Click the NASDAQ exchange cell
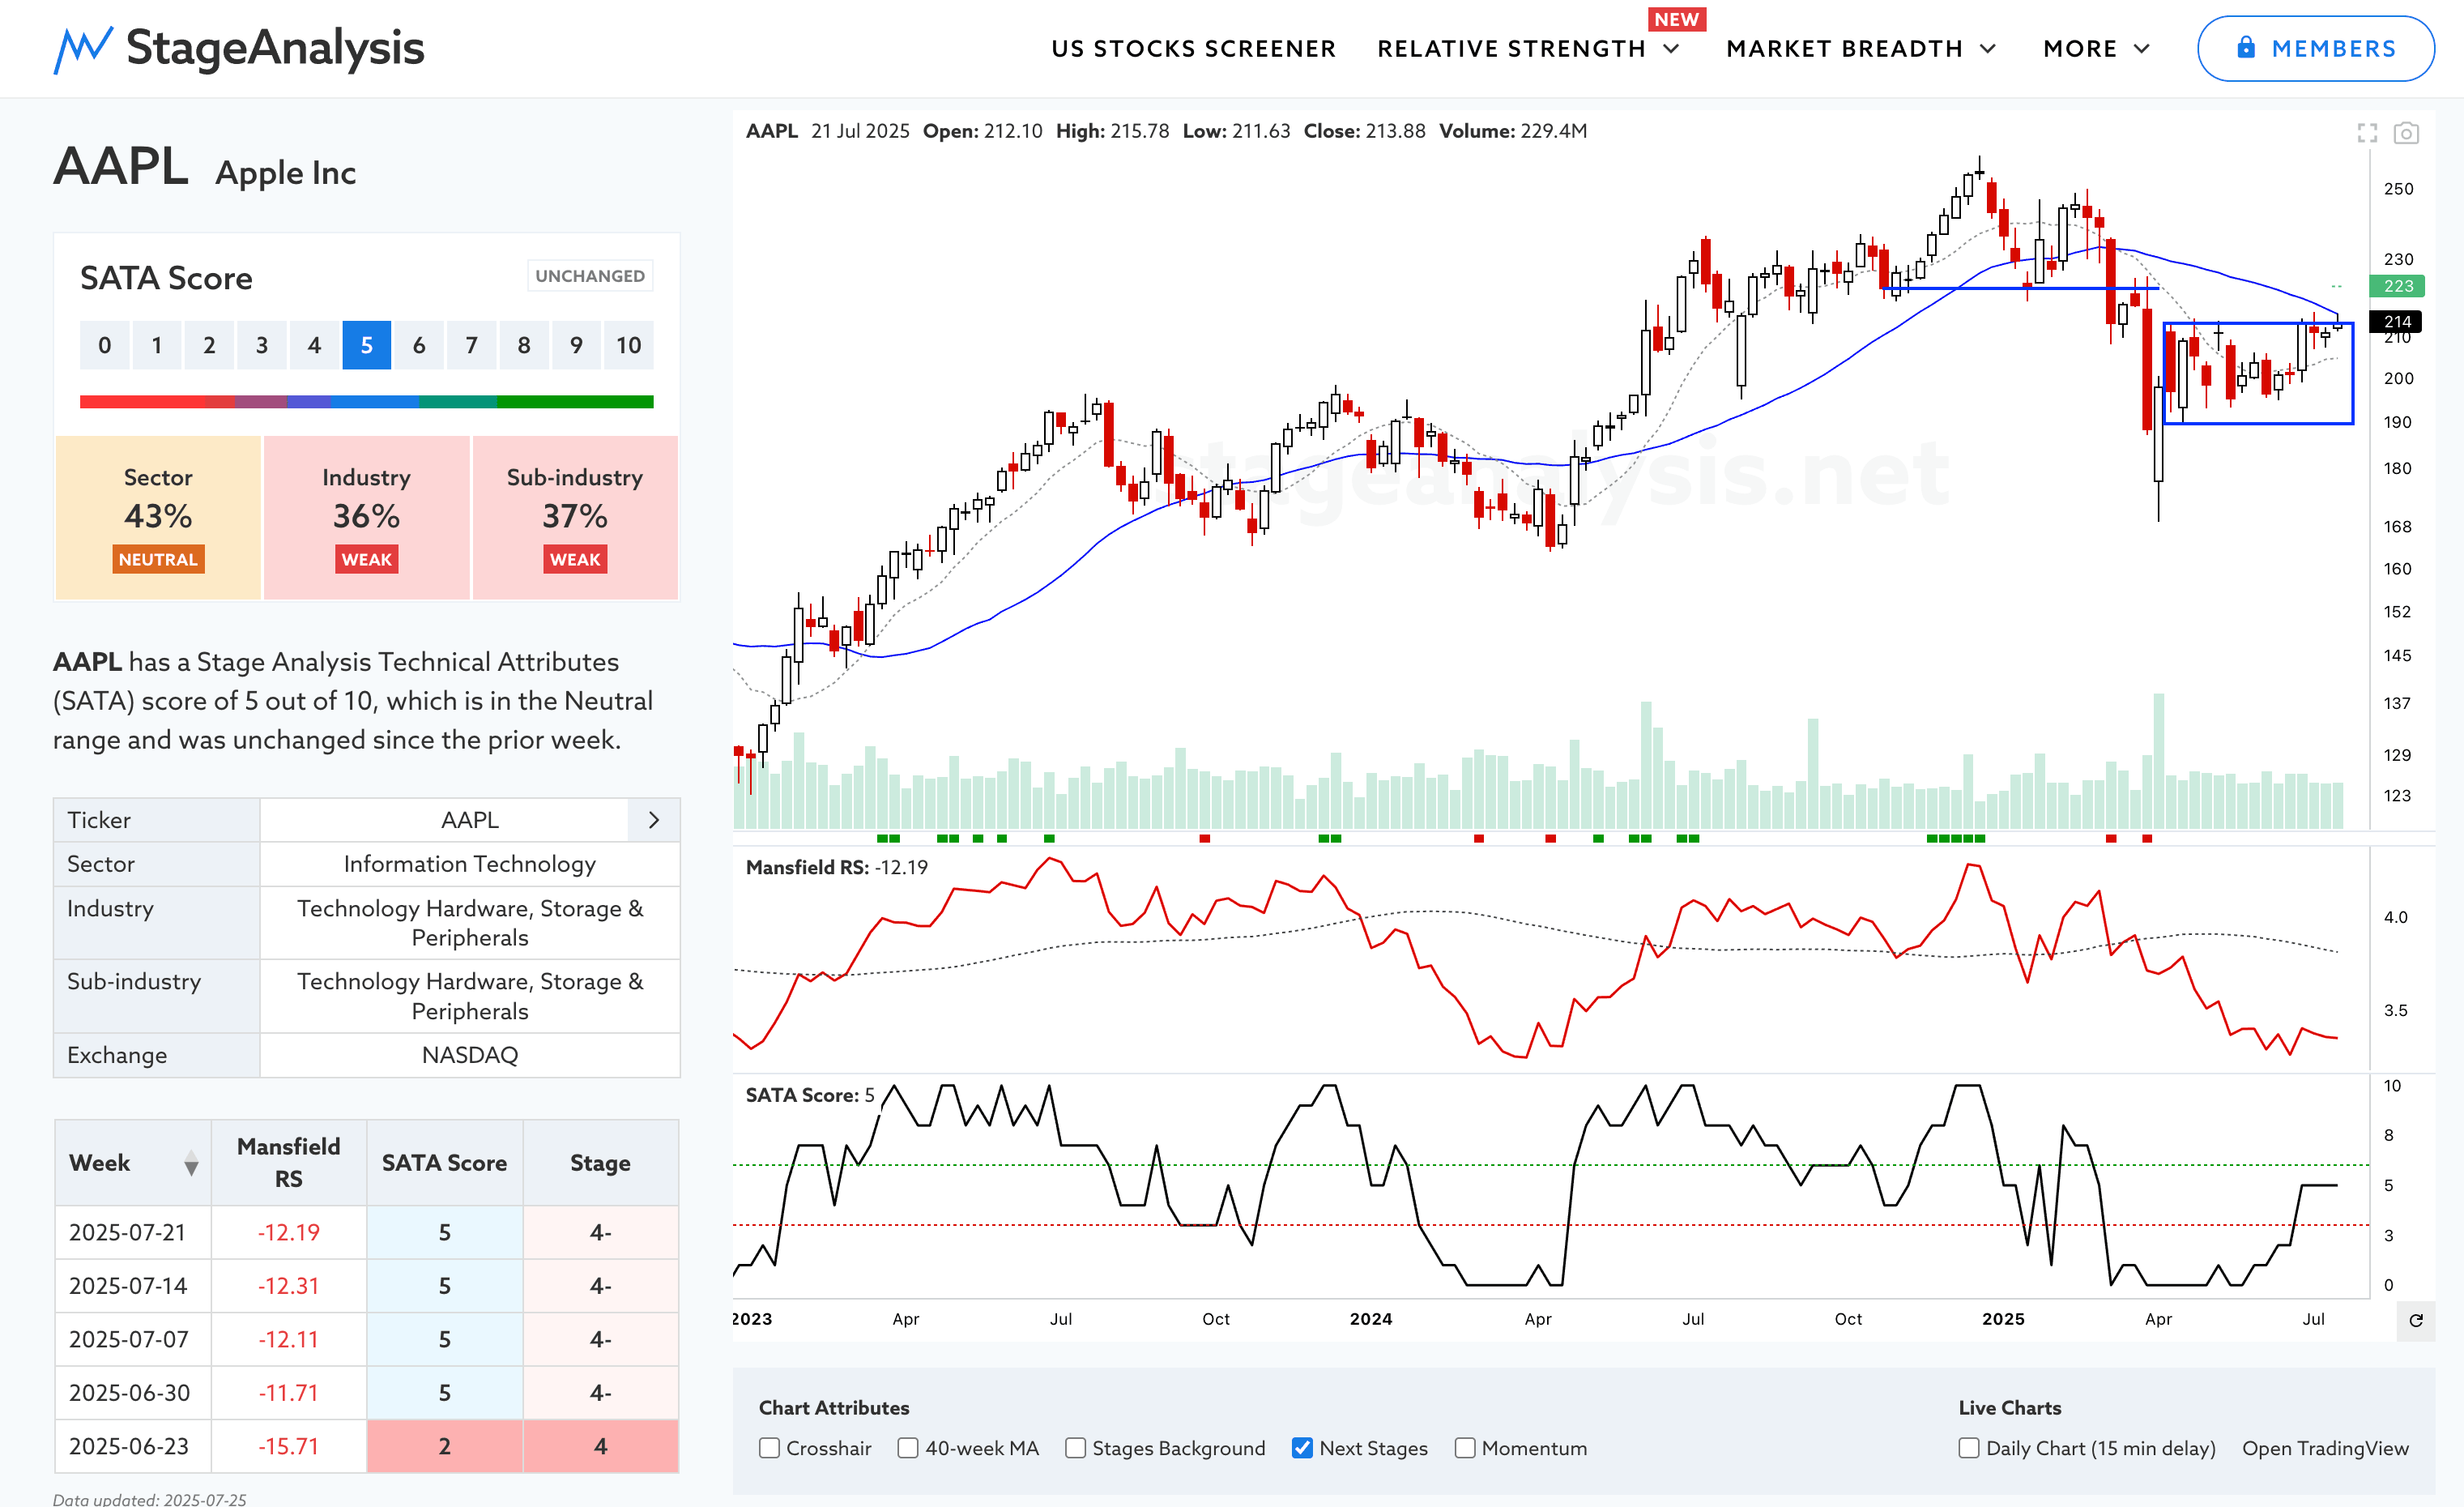This screenshot has height=1507, width=2464. coord(470,1055)
